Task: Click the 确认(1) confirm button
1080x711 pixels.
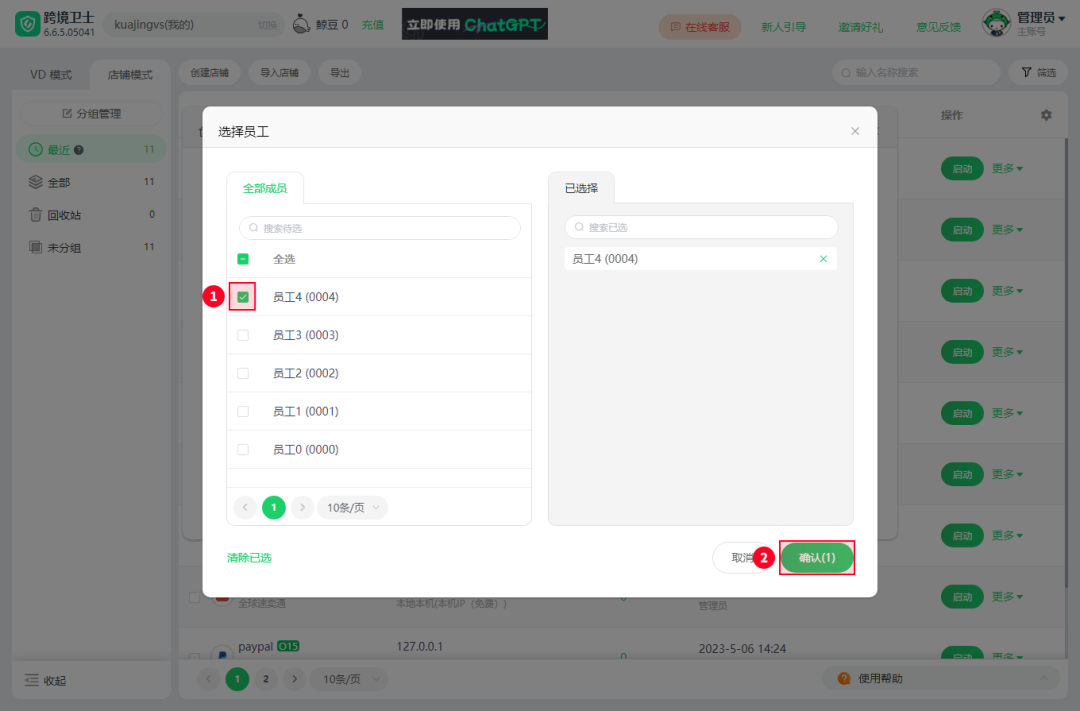Action: (817, 557)
